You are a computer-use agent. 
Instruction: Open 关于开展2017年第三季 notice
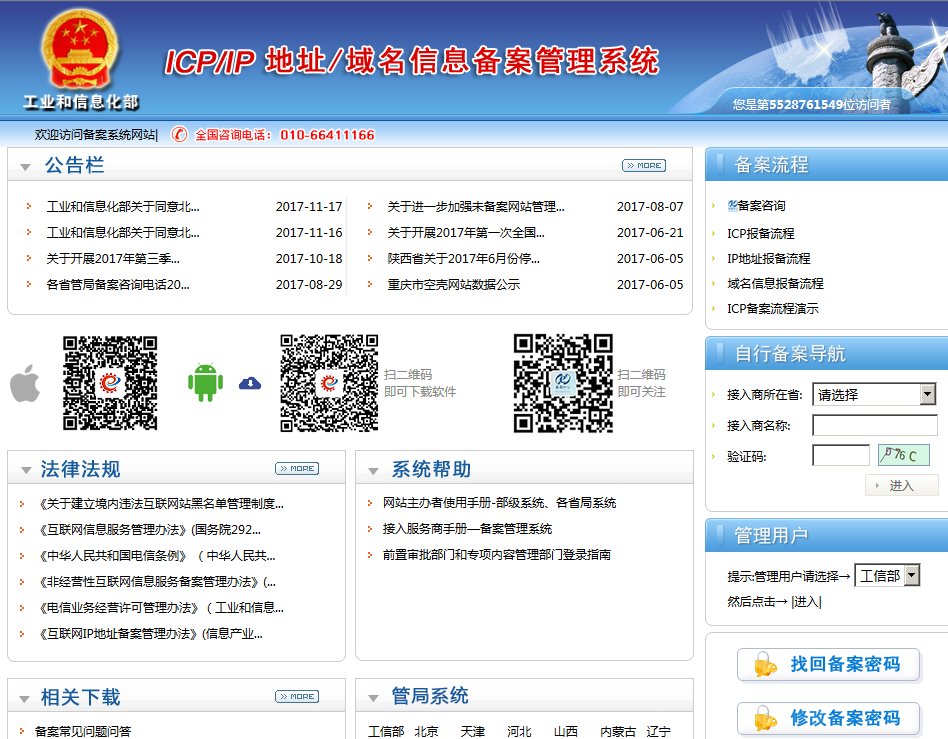coord(113,259)
